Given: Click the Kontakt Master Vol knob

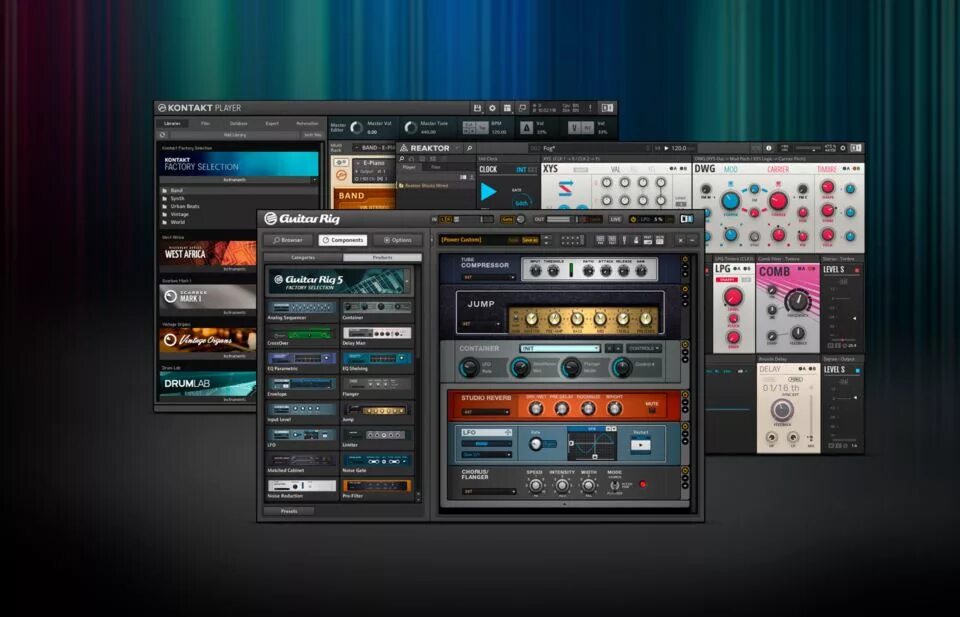Looking at the screenshot, I should coord(356,127).
